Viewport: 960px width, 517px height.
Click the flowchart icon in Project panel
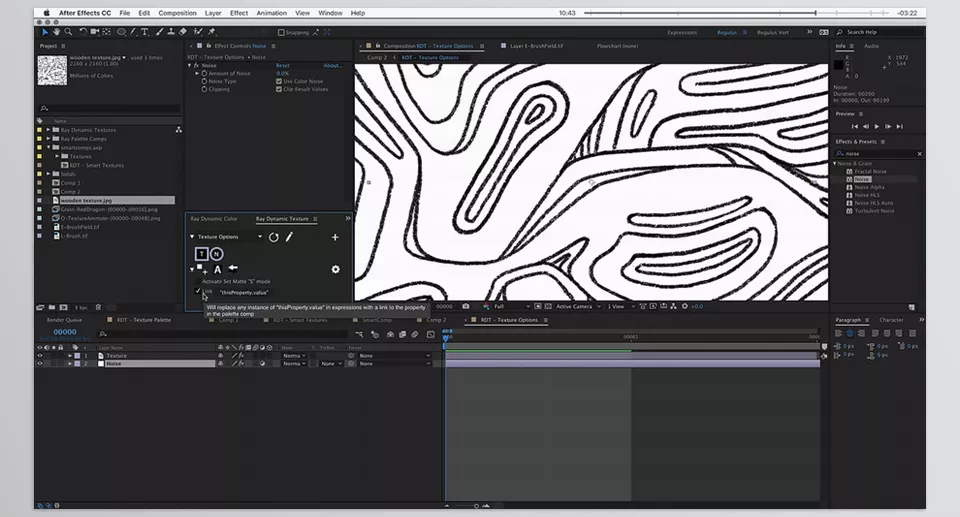pyautogui.click(x=179, y=130)
